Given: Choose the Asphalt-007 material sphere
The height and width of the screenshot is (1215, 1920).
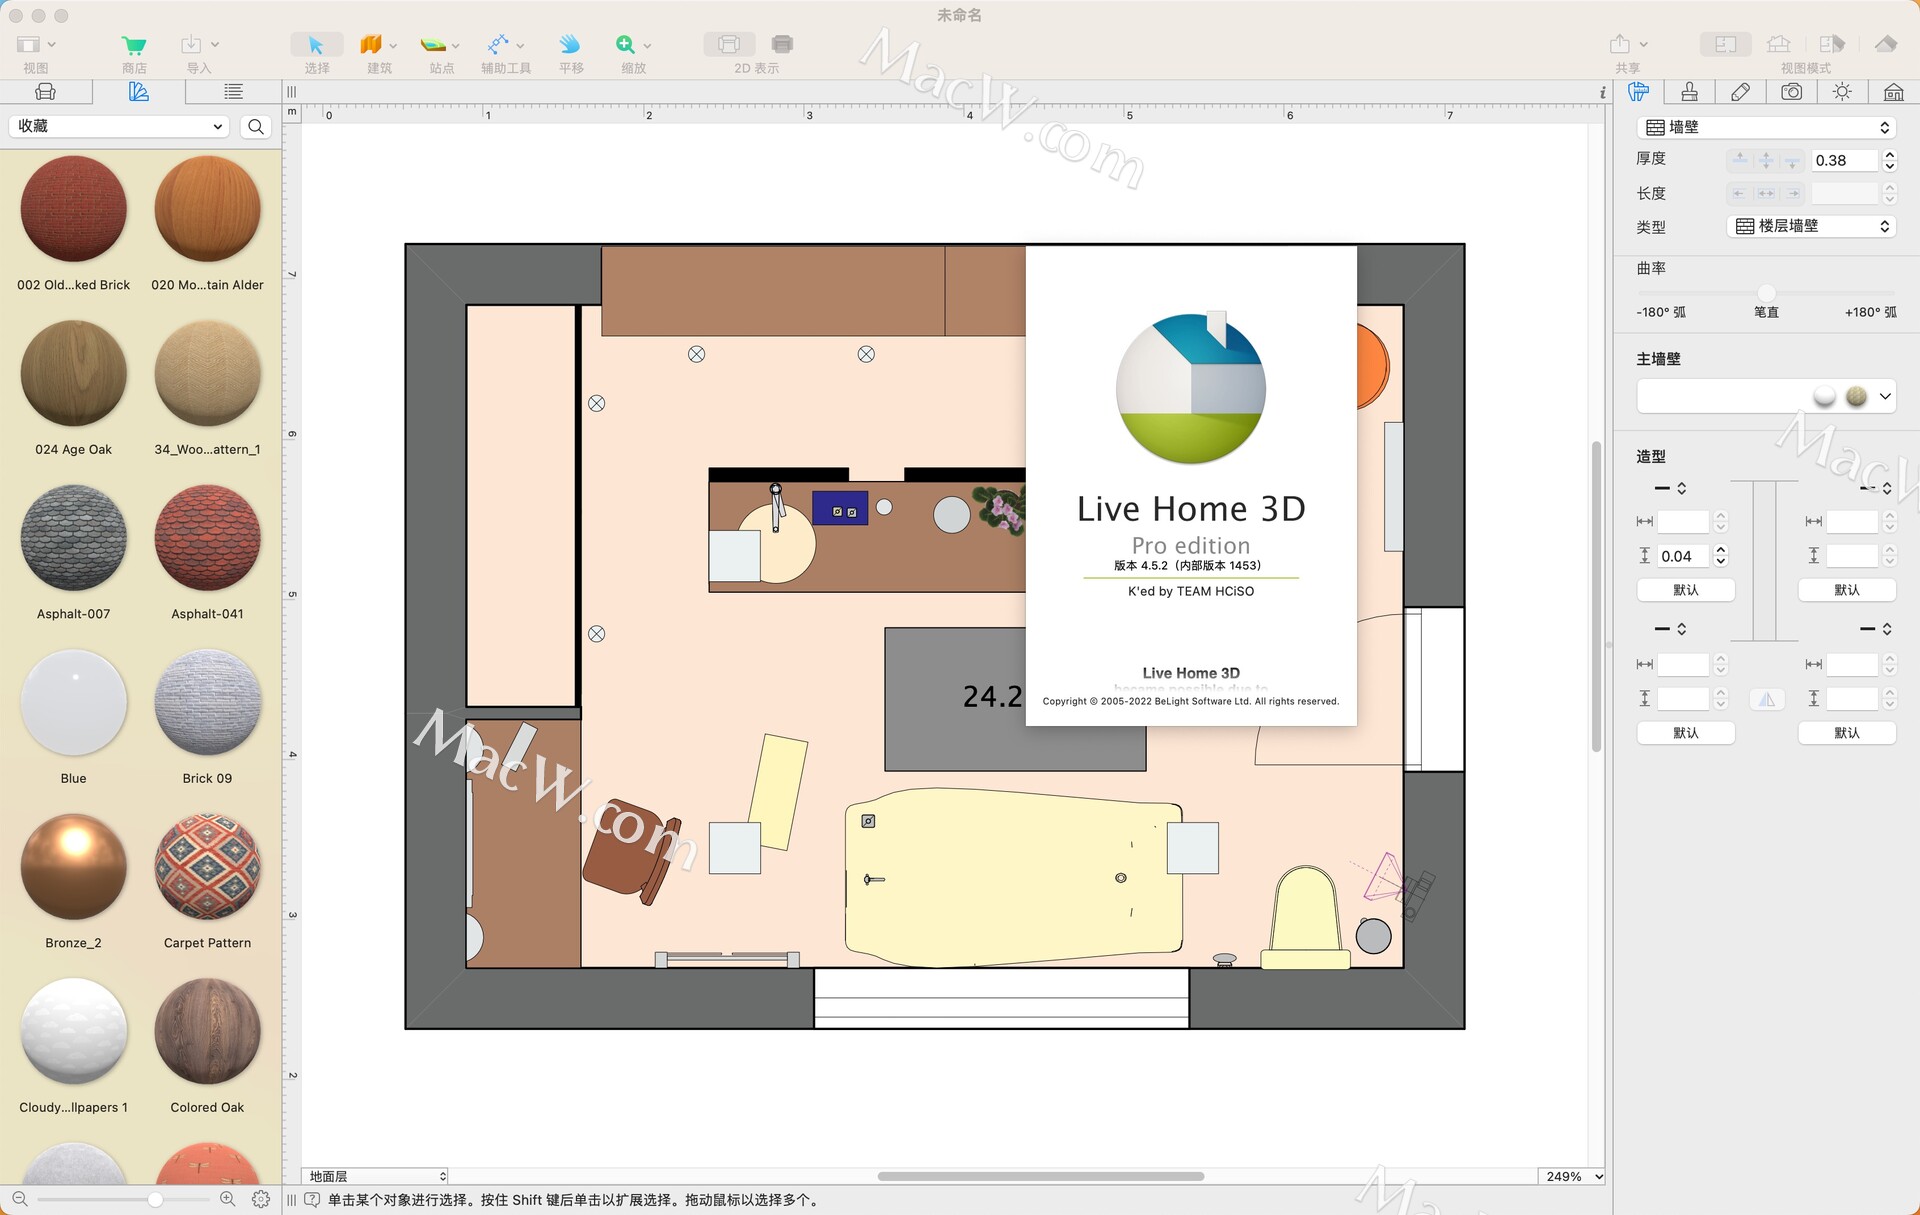Looking at the screenshot, I should click(x=73, y=538).
